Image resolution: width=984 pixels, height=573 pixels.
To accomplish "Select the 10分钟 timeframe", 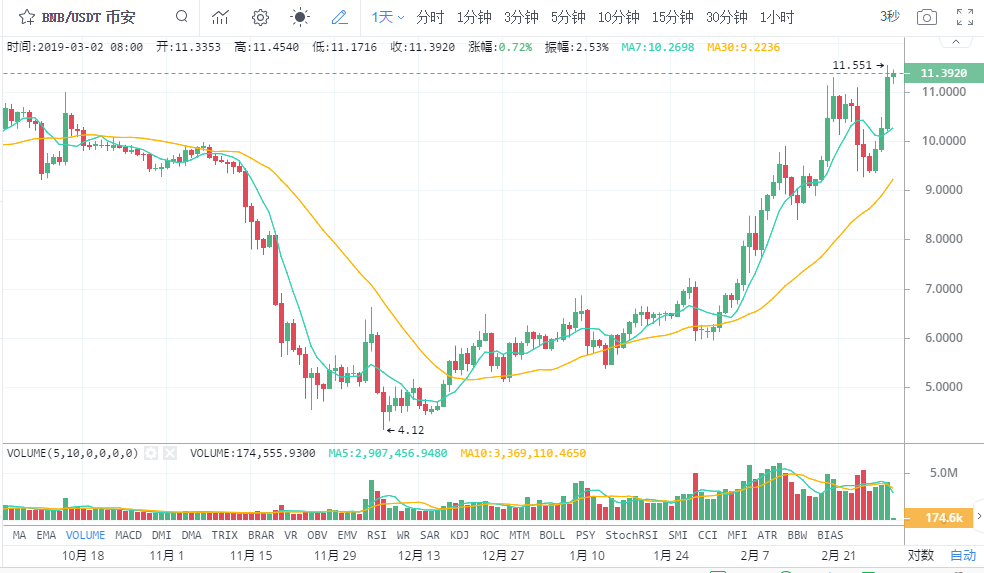I will tap(618, 17).
